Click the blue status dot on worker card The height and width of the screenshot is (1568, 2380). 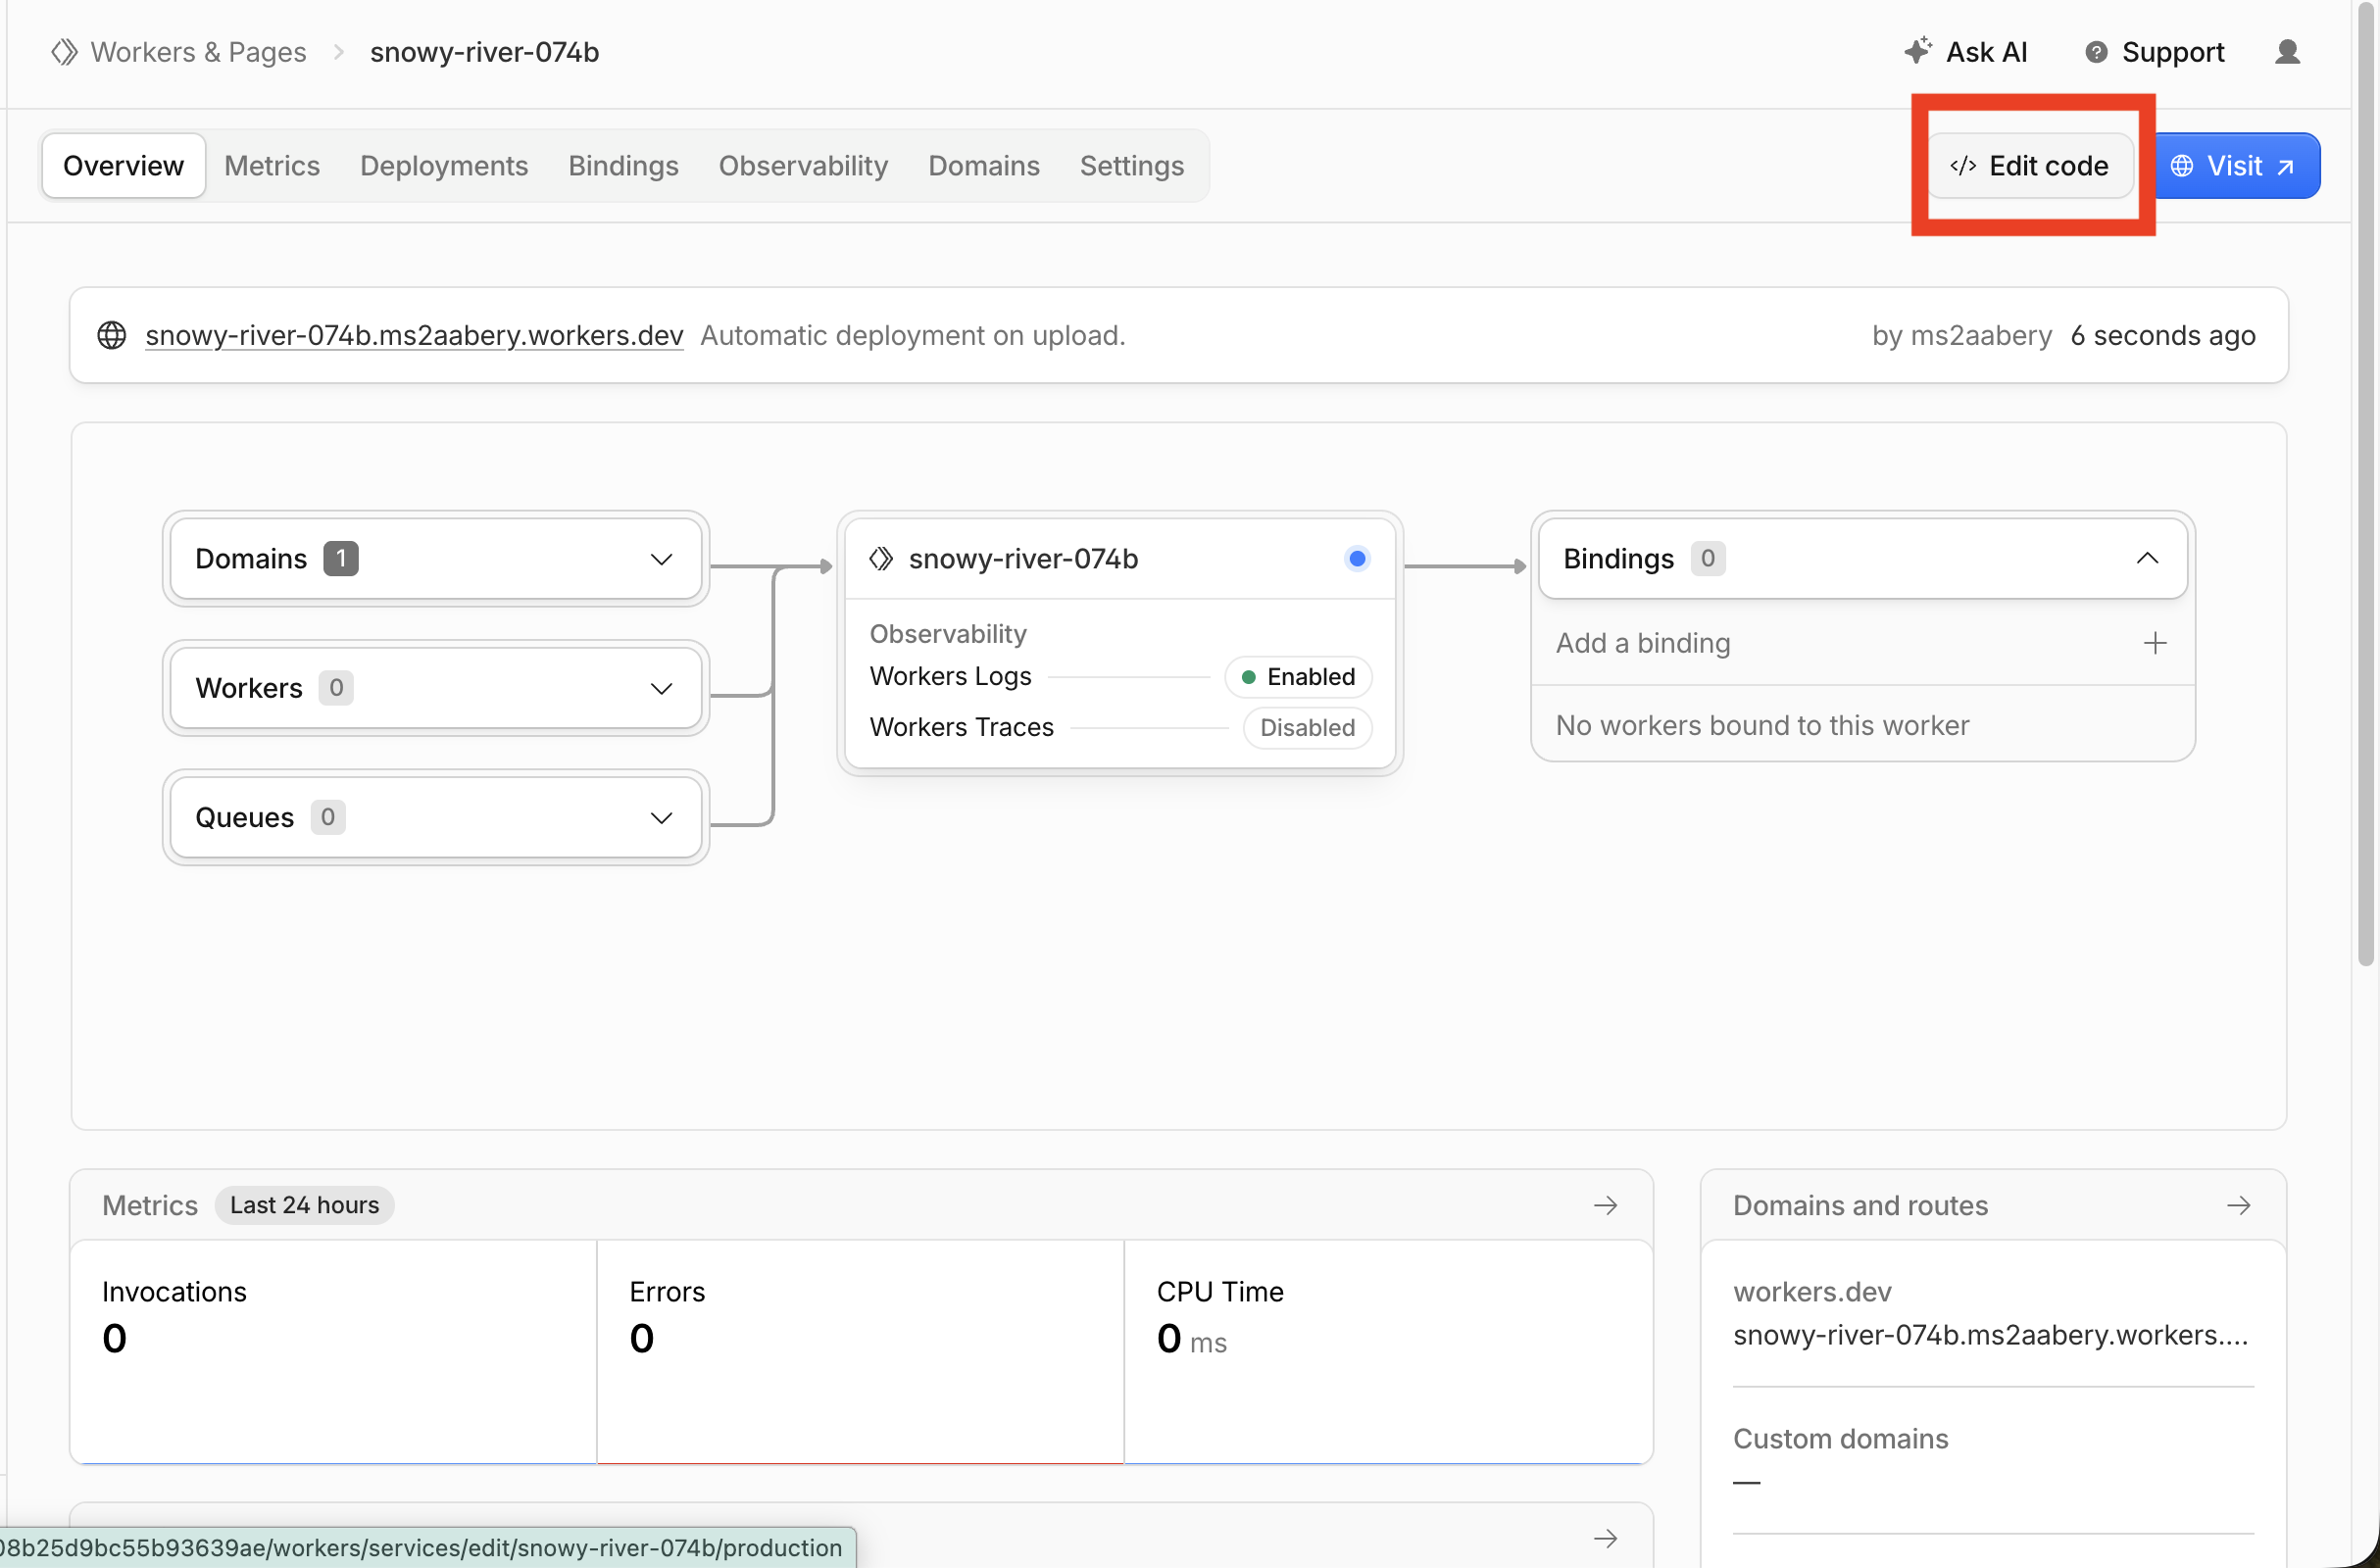(1357, 559)
